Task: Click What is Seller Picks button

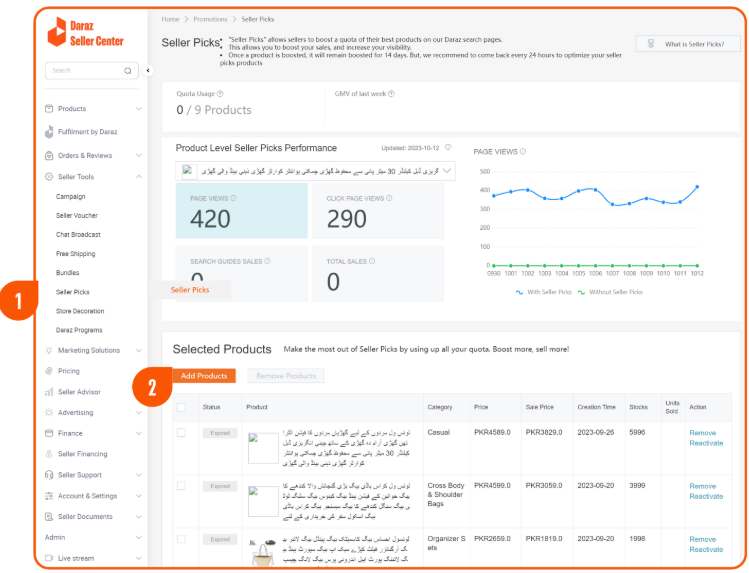Action: (688, 44)
